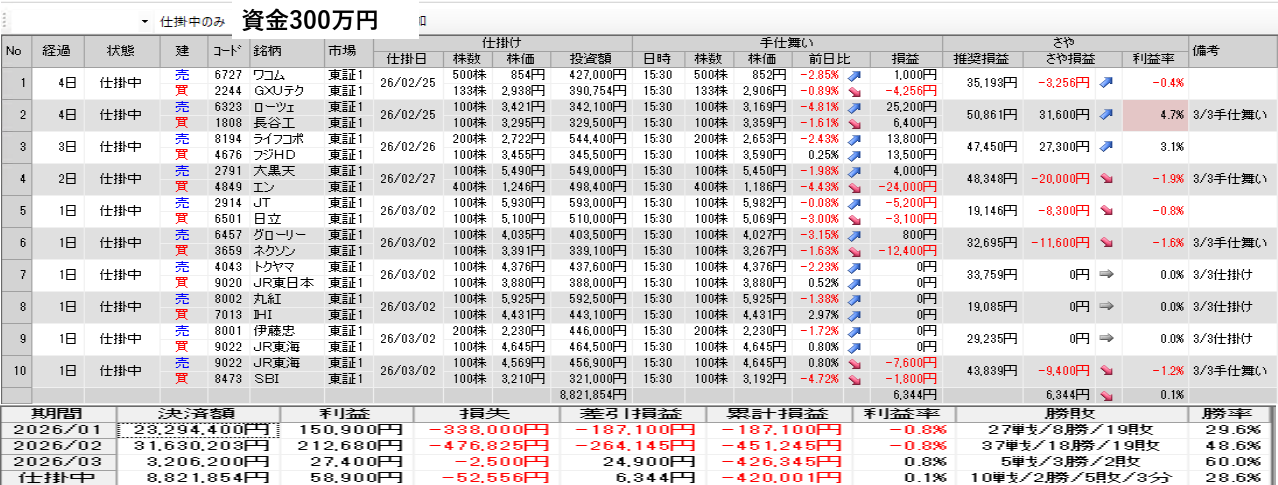Select the 2026/01 period row
The image size is (1278, 485).
click(58, 430)
